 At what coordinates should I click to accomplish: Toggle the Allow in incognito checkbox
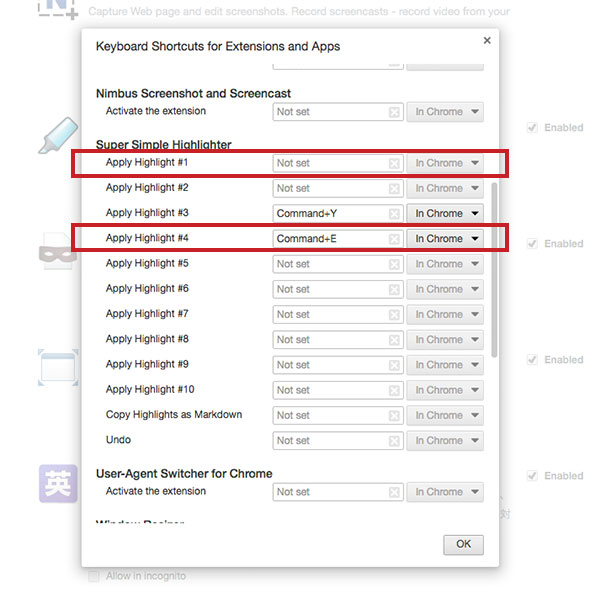(94, 576)
